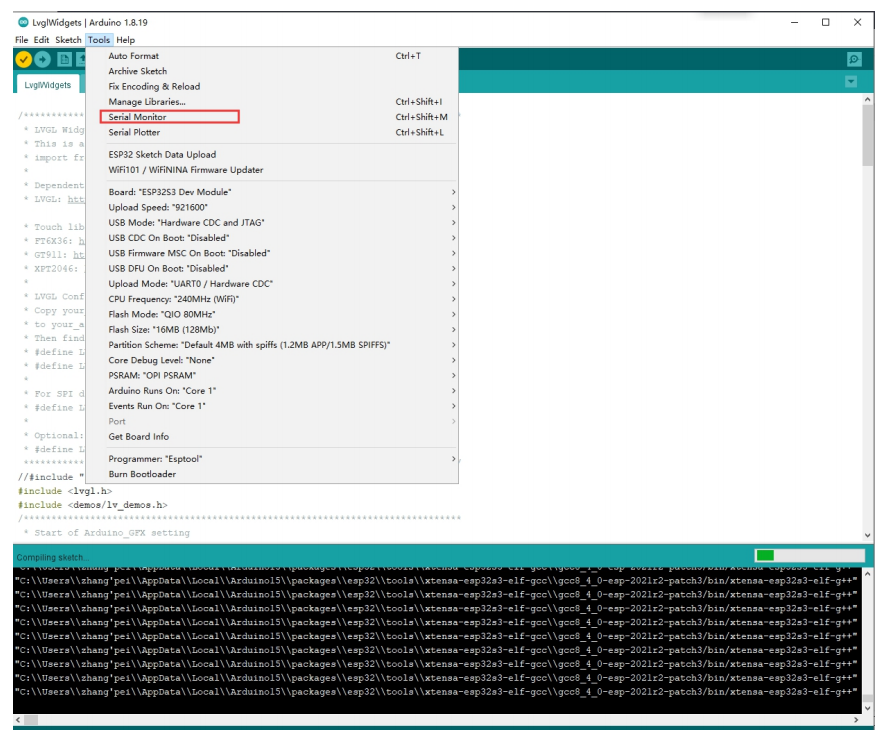Open the File menu
The image size is (884, 732).
pyautogui.click(x=22, y=40)
